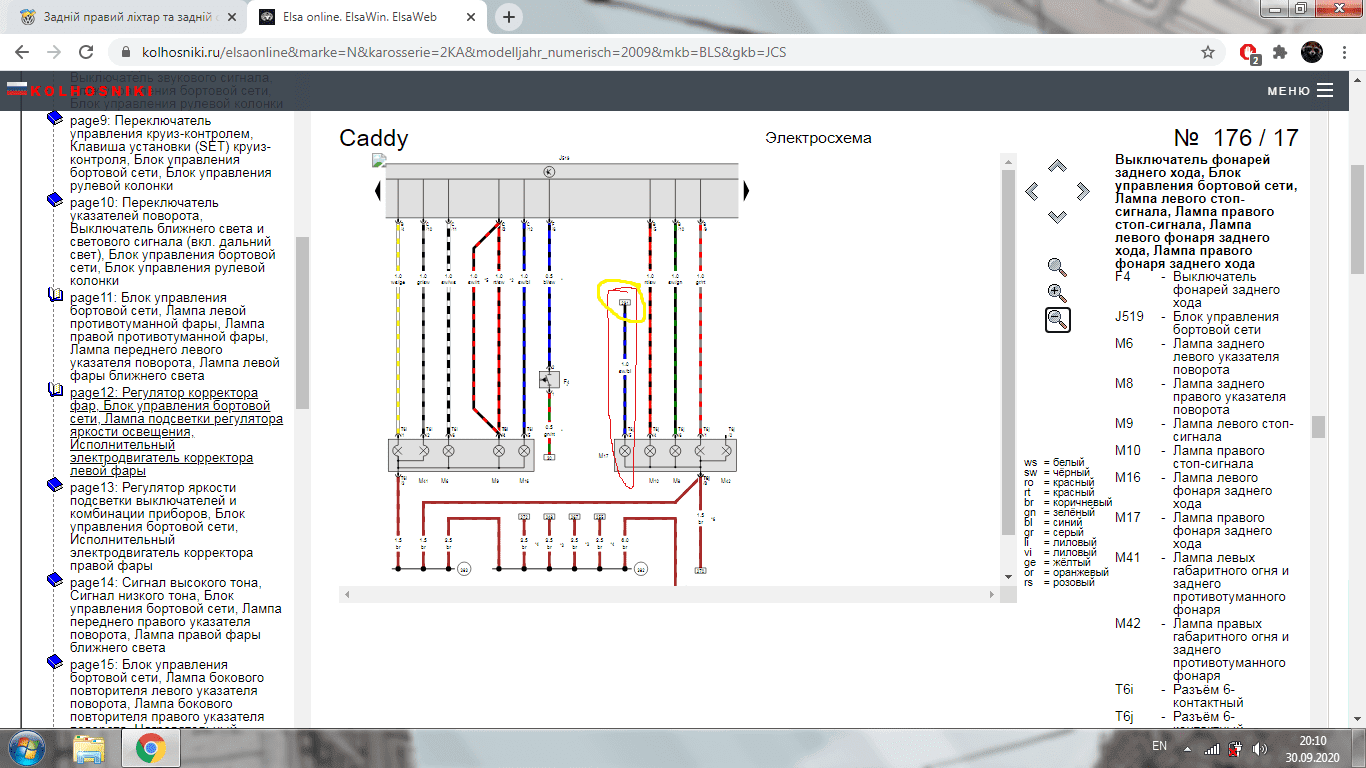Click the browser page vertical scrollbar
1366x768 pixels.
[1357, 220]
